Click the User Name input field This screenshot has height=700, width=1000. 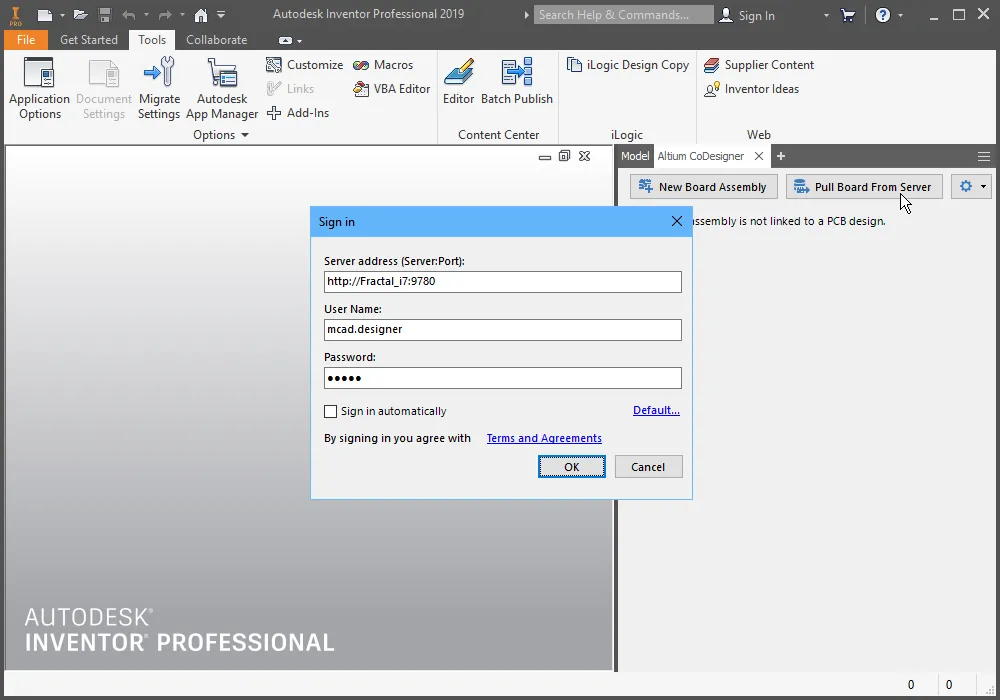coord(503,330)
